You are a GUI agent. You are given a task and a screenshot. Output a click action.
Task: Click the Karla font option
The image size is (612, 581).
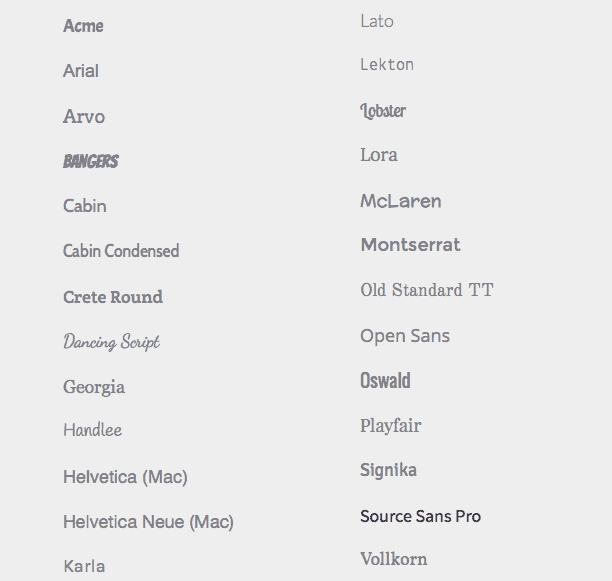(84, 566)
